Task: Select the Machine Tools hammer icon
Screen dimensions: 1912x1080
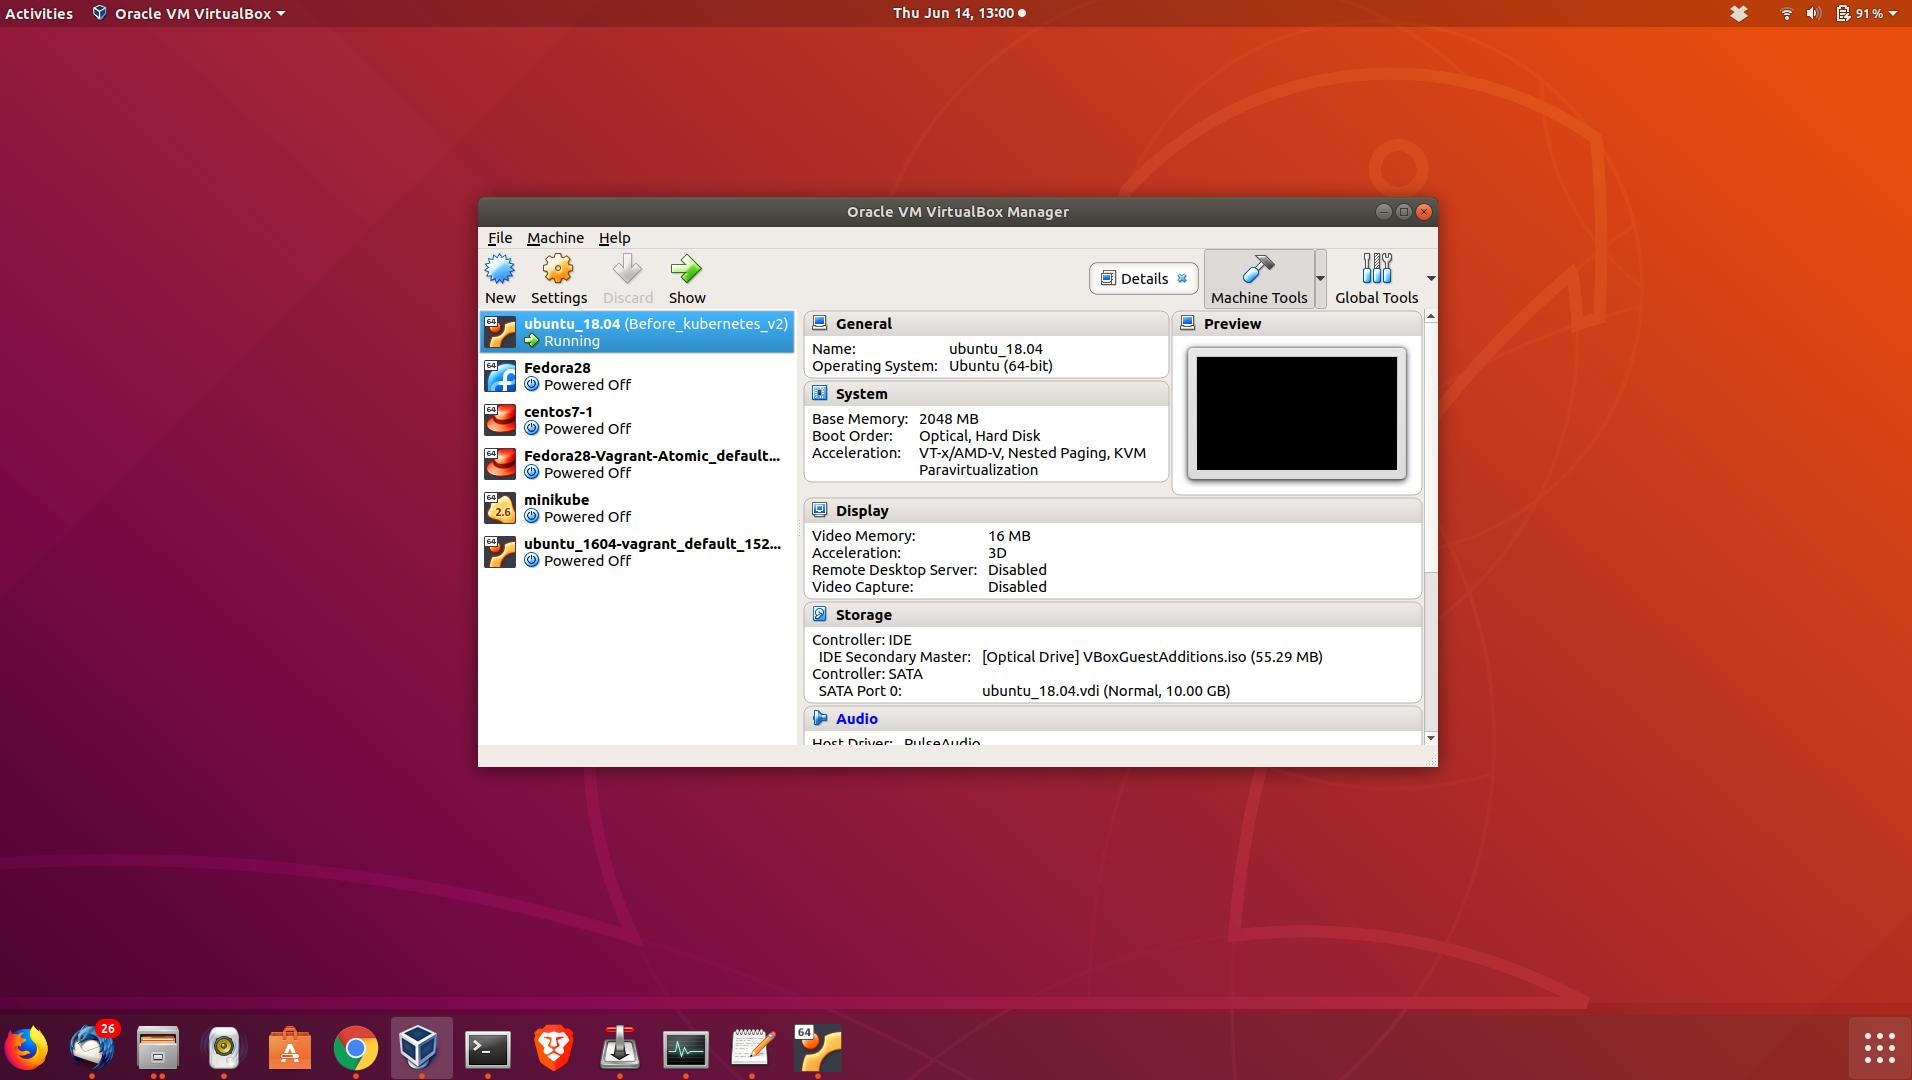Action: pos(1258,270)
